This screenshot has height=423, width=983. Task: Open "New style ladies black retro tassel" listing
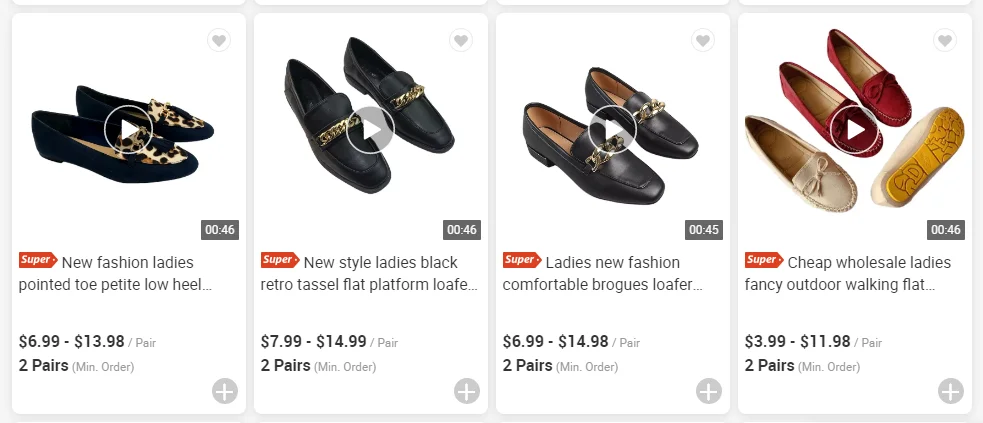coord(370,273)
